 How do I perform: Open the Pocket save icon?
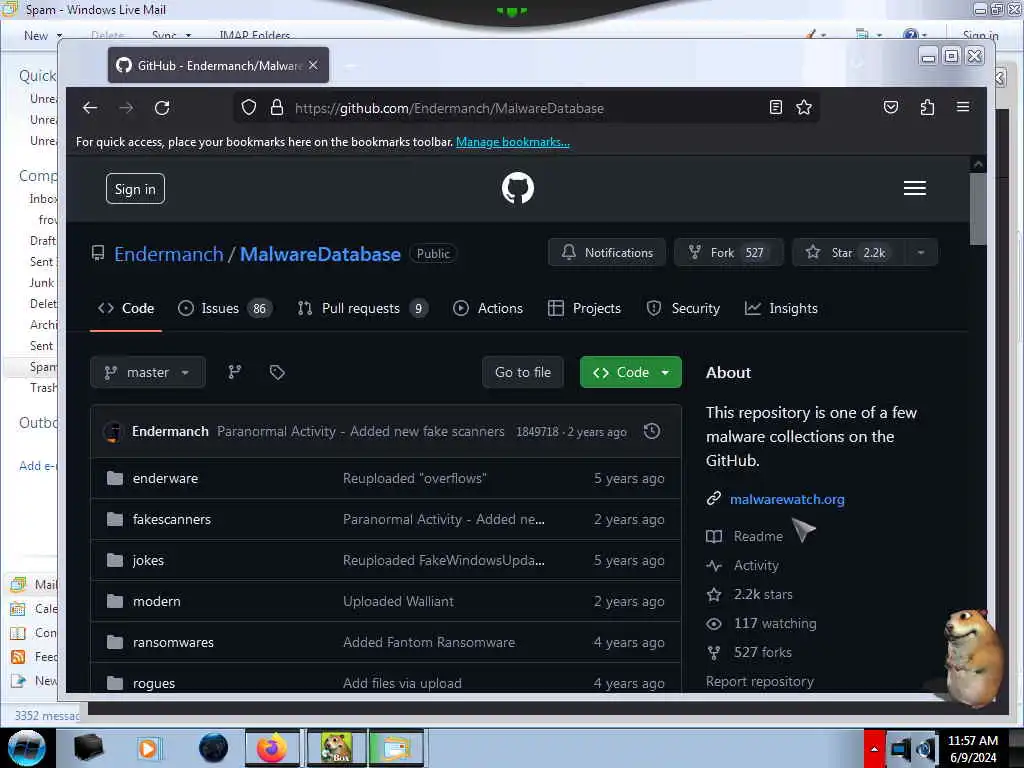(891, 107)
